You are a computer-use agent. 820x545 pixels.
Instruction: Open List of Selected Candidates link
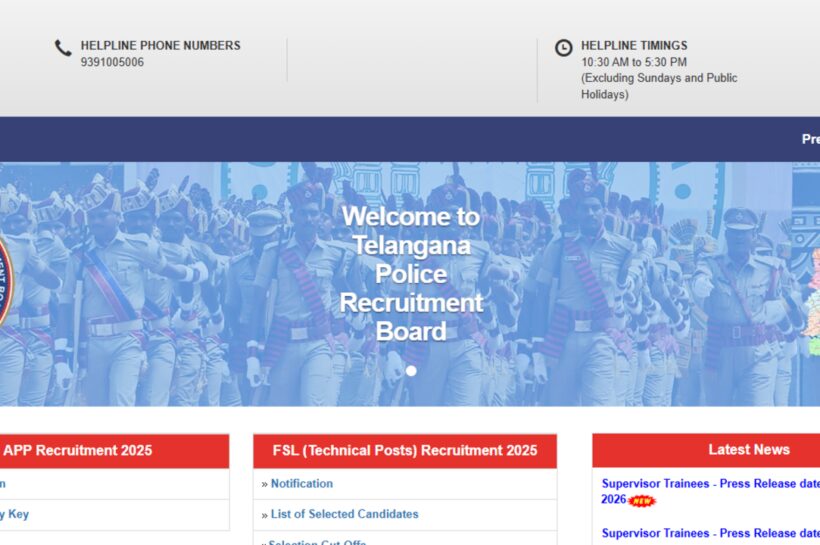[x=345, y=514]
